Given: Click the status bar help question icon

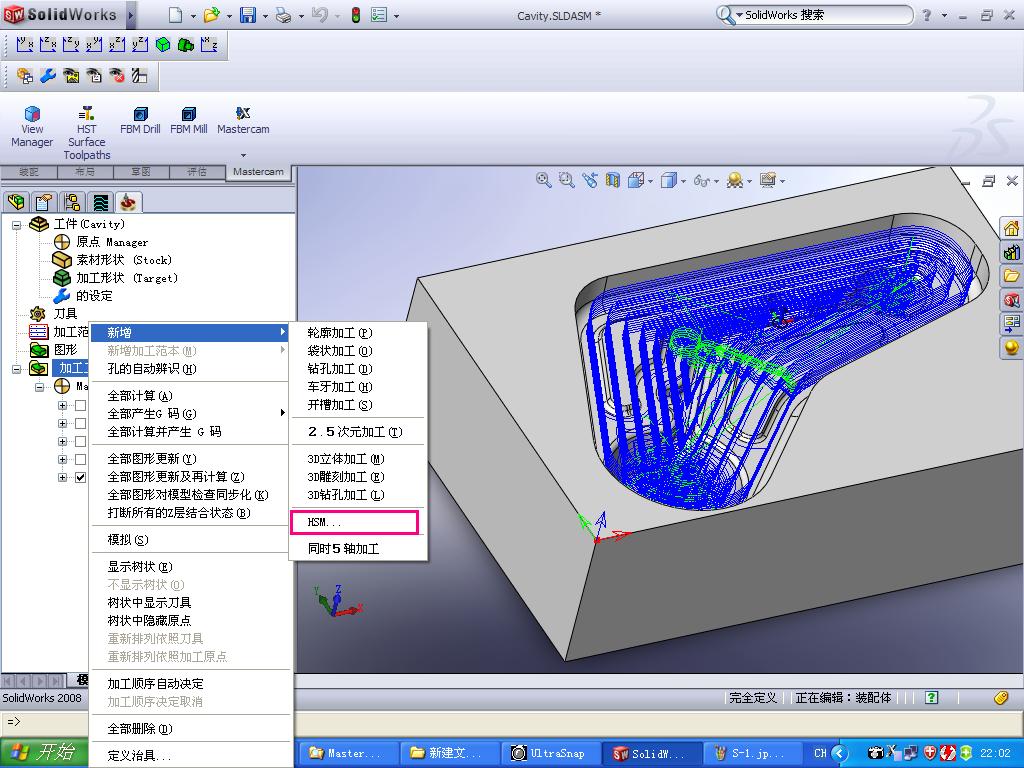Looking at the screenshot, I should coord(932,697).
